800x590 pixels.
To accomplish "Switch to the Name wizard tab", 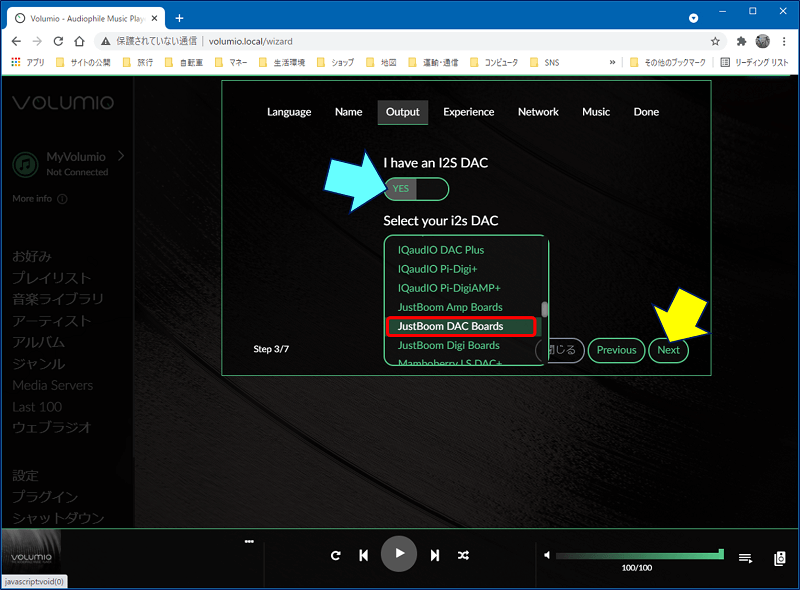I will click(348, 112).
